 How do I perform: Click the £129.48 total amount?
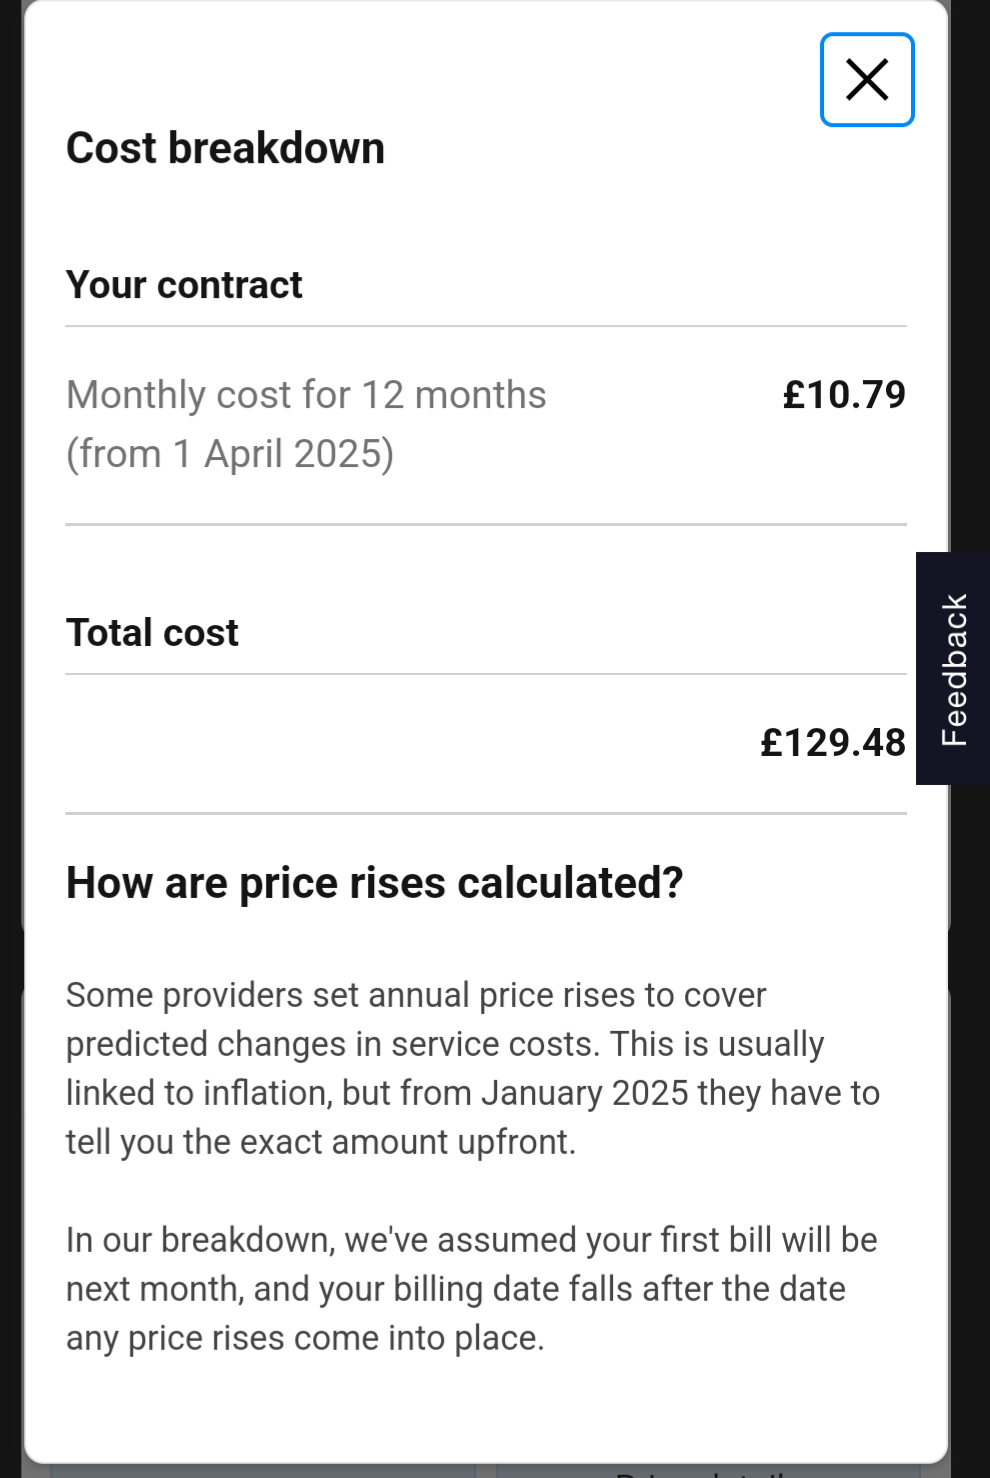(x=832, y=743)
